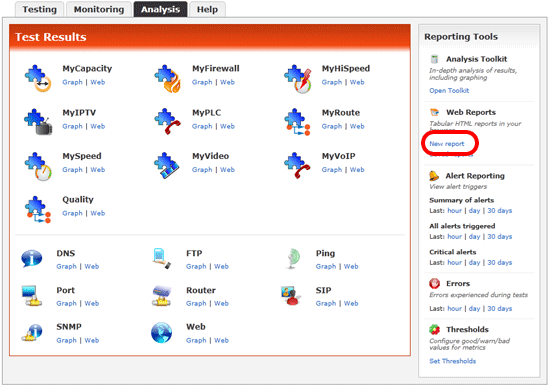Viewport: 550px width, 386px height.
Task: Open the Set Thresholds link
Action: (452, 361)
